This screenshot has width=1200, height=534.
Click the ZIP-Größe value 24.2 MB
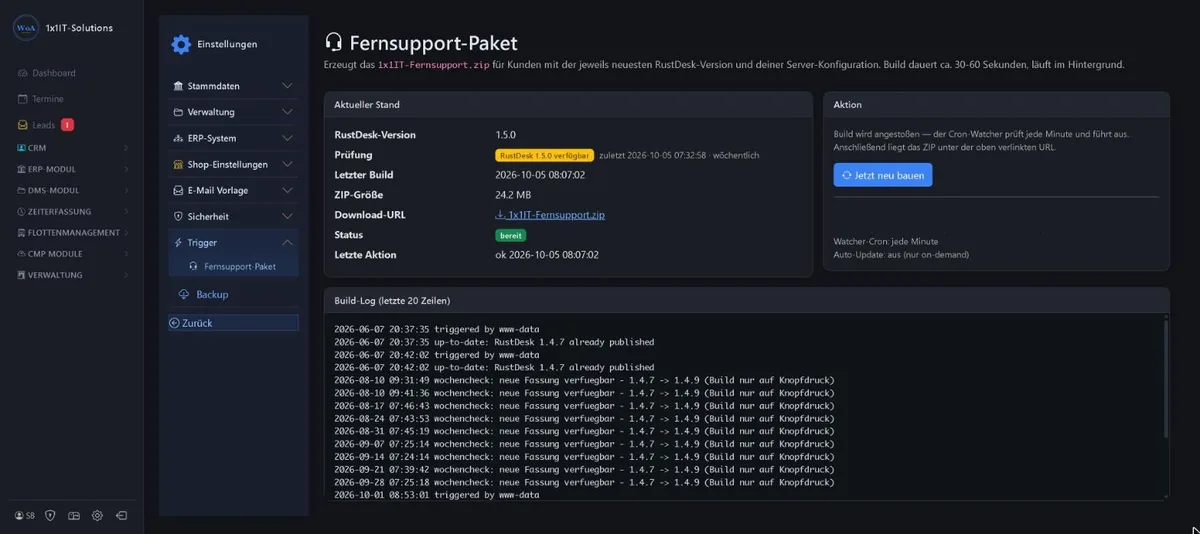pyautogui.click(x=513, y=195)
